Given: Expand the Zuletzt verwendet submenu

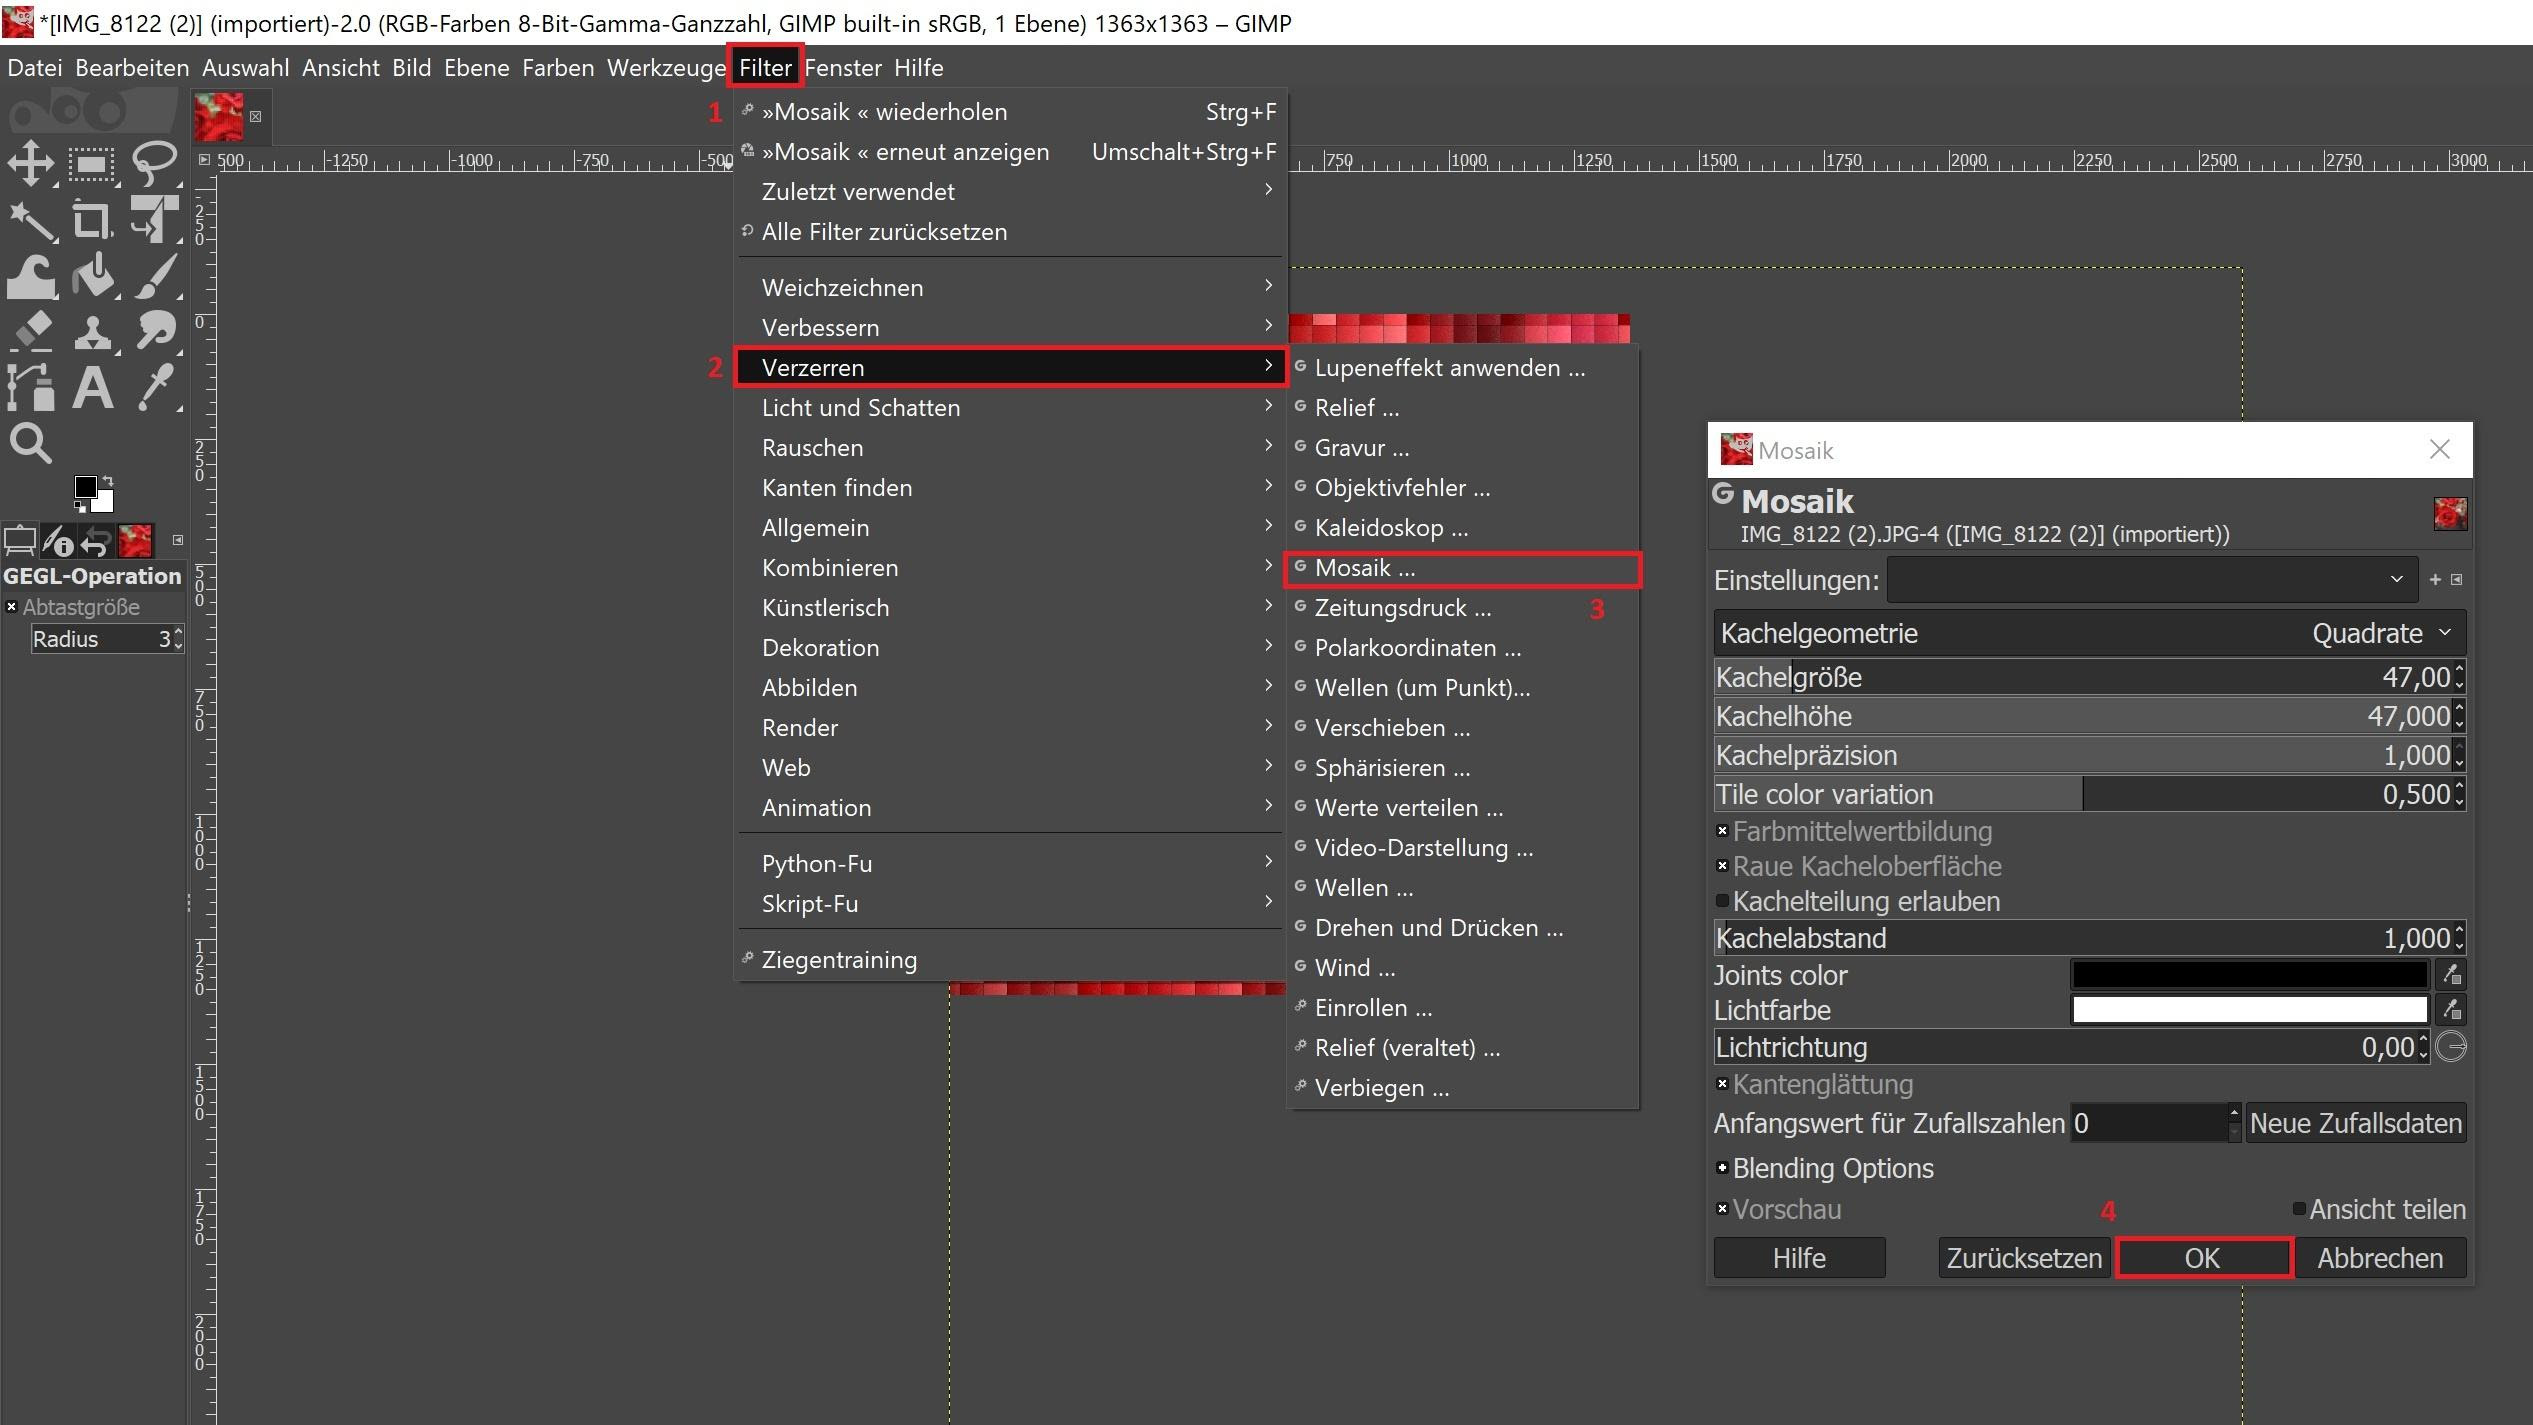Looking at the screenshot, I should 1010,191.
